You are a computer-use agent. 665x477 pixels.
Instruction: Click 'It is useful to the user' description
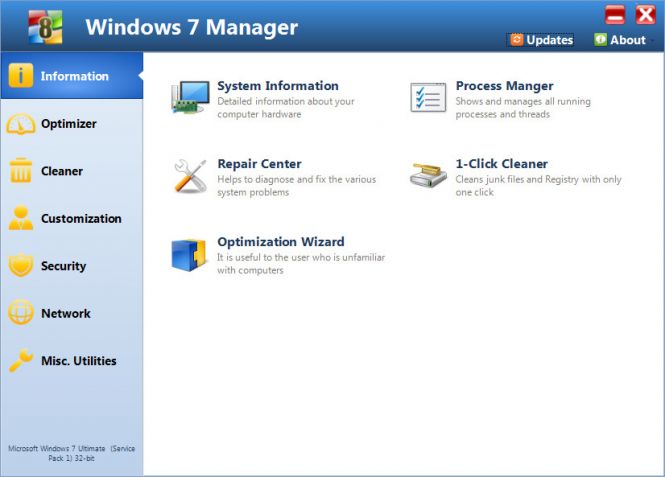click(301, 264)
